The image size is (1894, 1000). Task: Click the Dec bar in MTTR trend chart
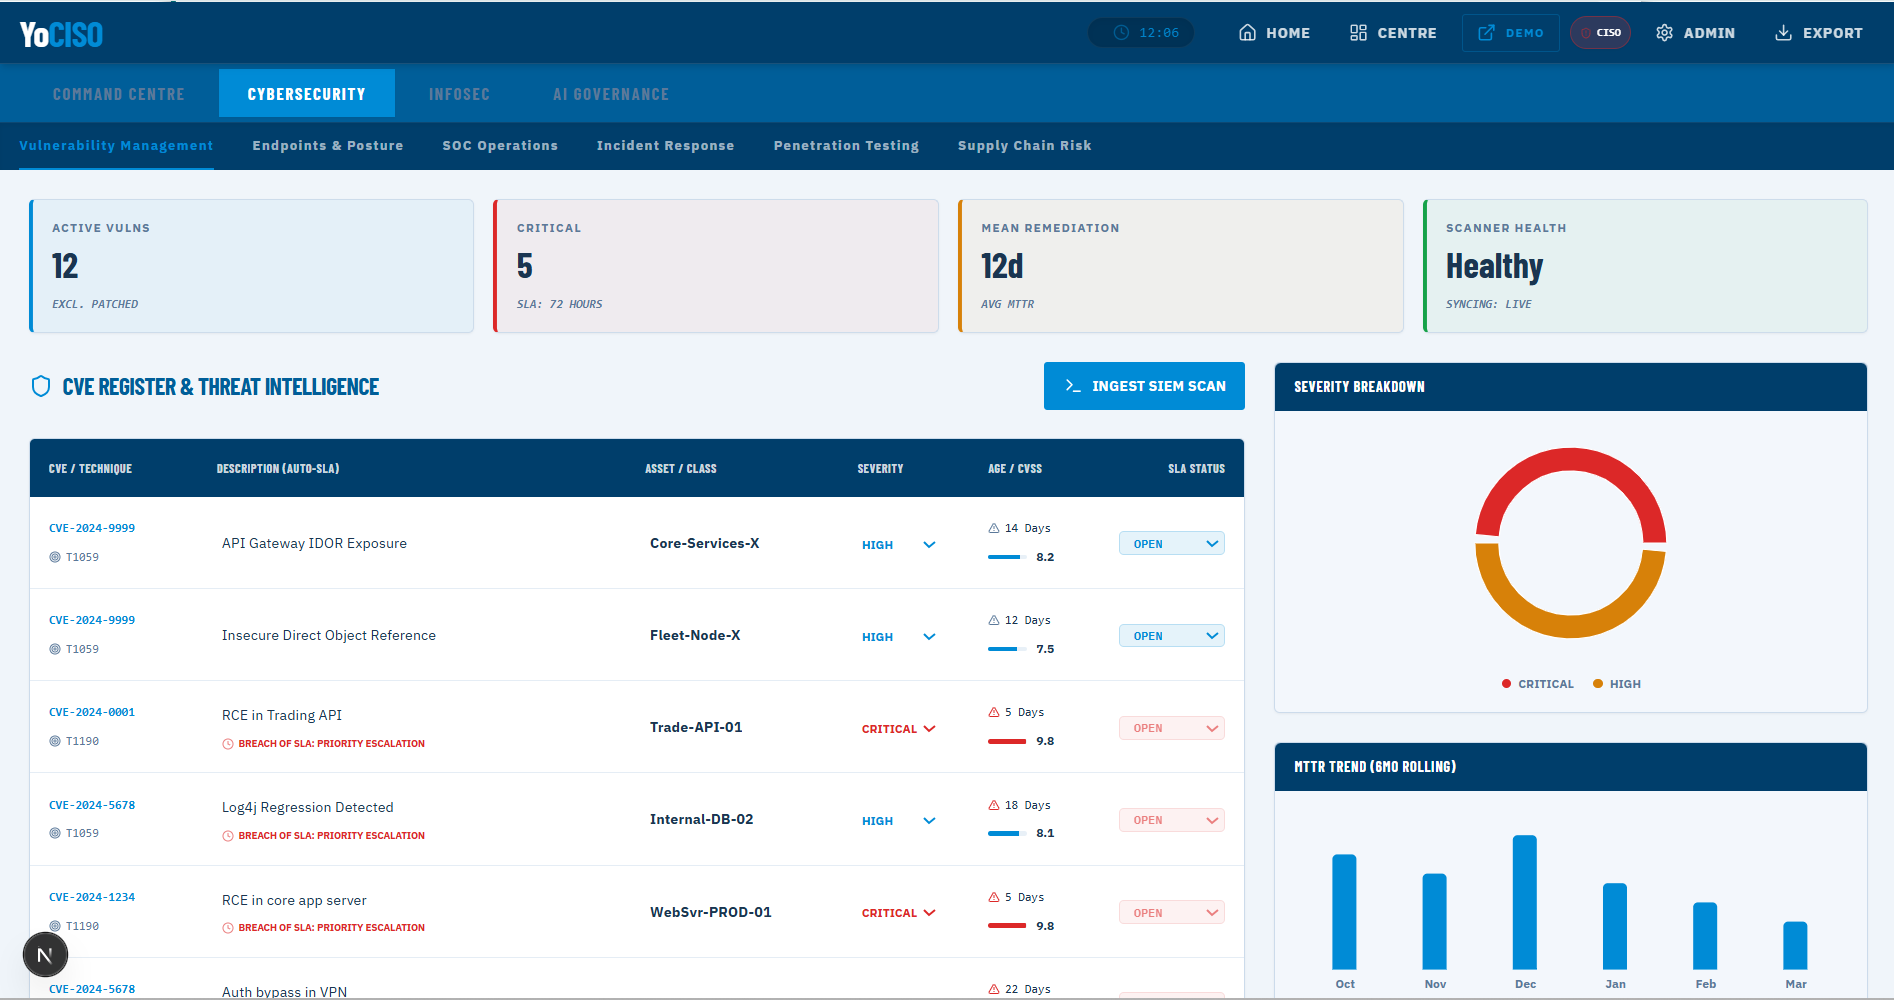pos(1525,902)
